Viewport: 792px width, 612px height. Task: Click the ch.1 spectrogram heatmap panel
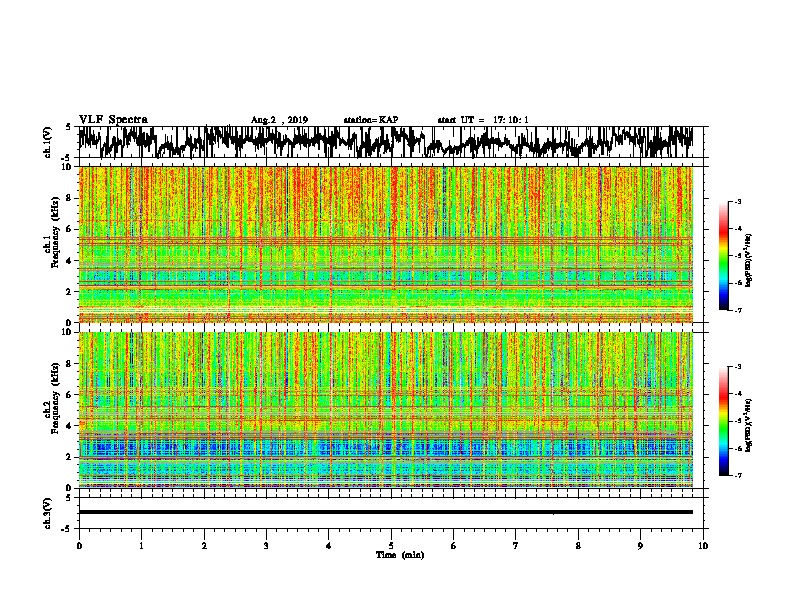point(385,244)
